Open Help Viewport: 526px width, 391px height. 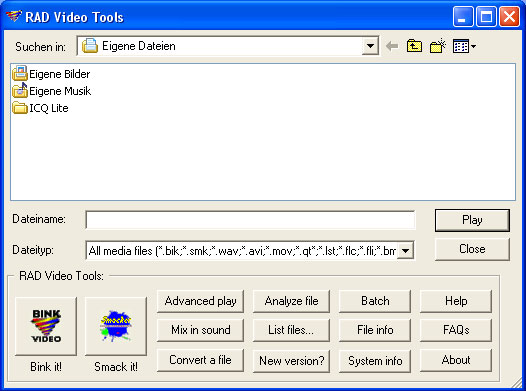(x=456, y=301)
